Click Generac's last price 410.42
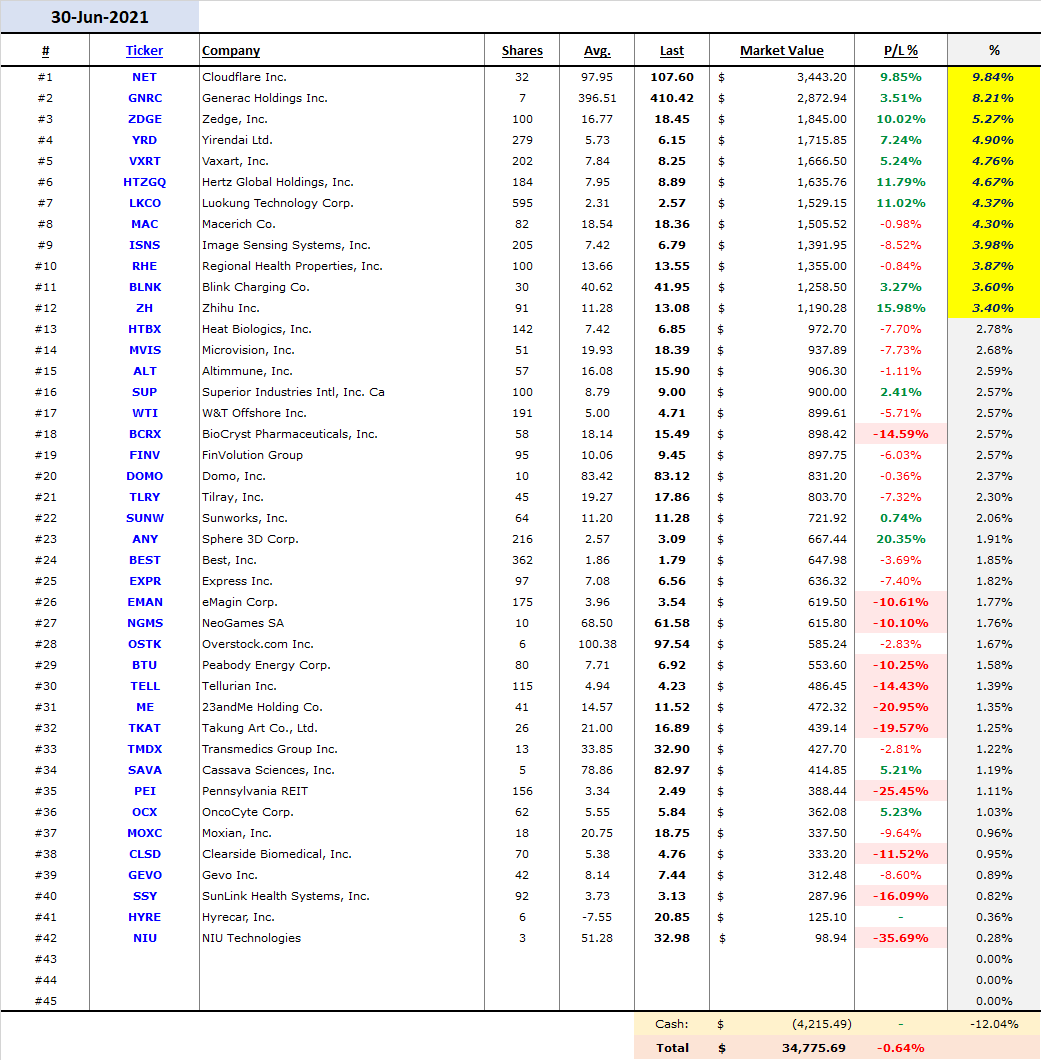1041x1060 pixels. pyautogui.click(x=672, y=98)
